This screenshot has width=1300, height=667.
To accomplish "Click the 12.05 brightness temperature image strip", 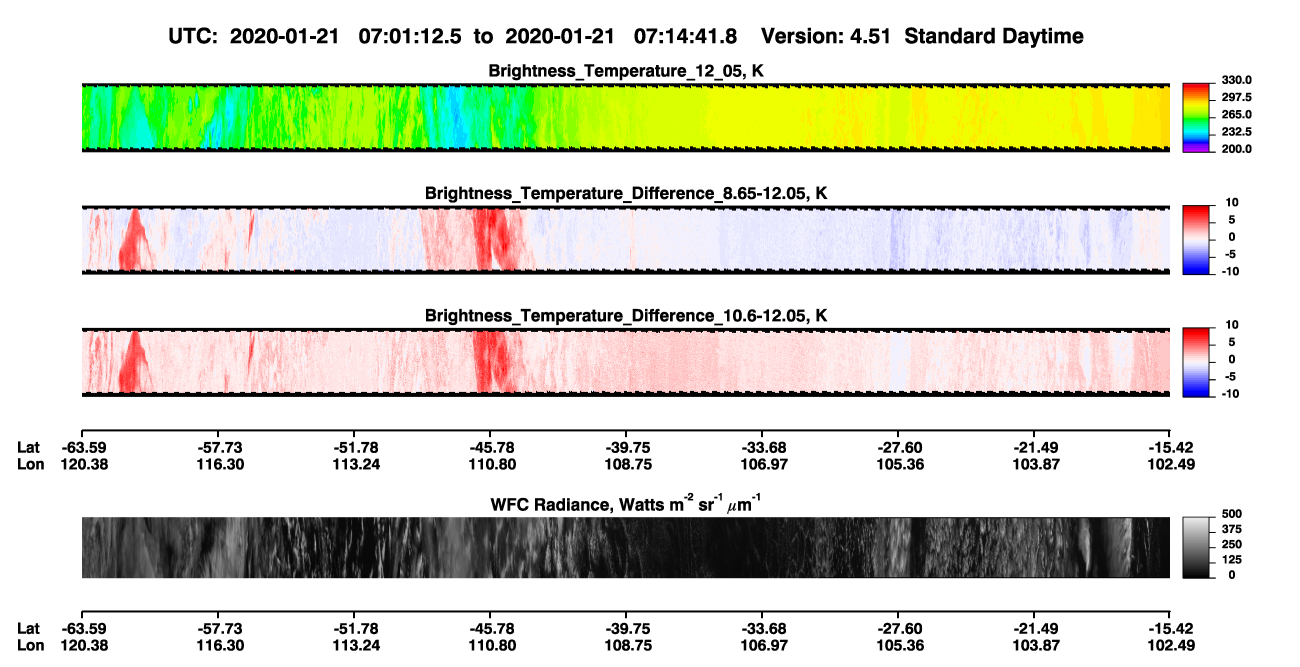I will pyautogui.click(x=626, y=117).
